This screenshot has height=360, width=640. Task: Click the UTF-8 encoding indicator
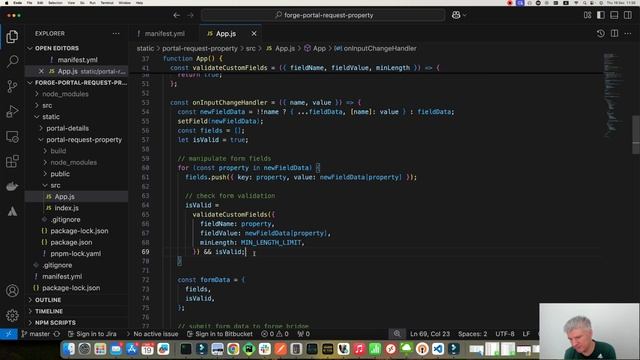(505, 334)
